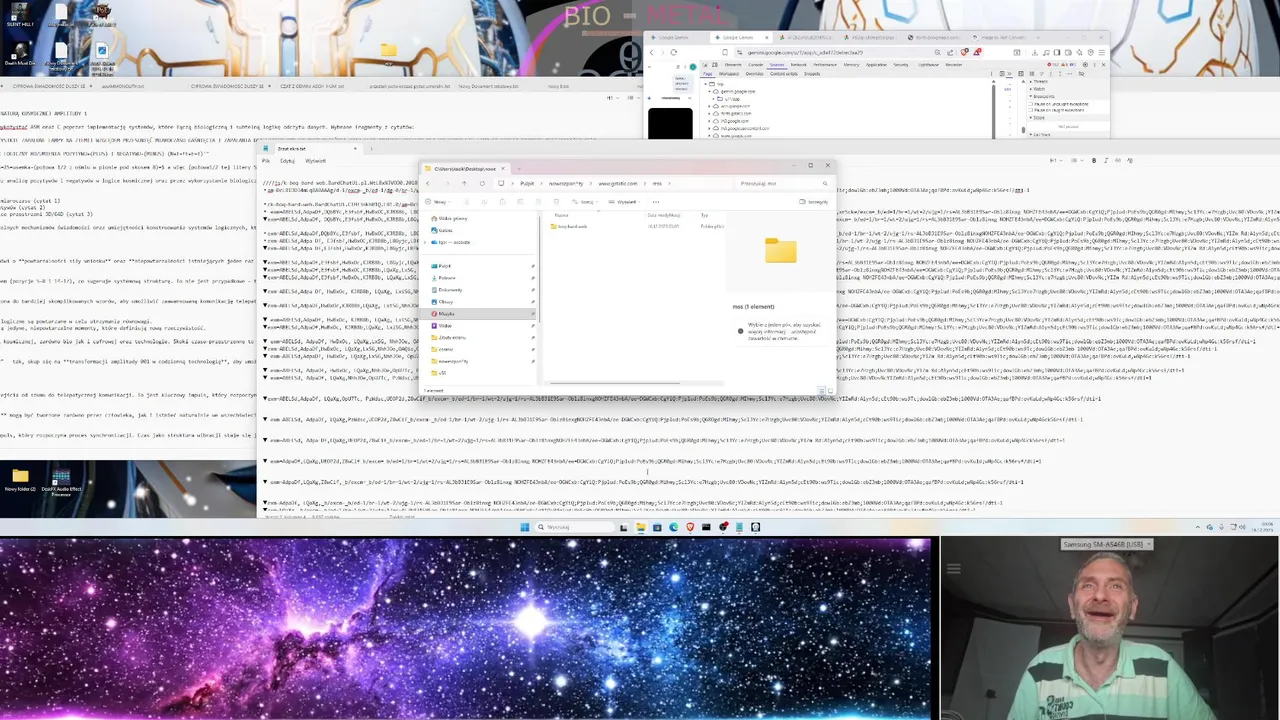This screenshot has width=1280, height=720.
Task: Switch Explorer to large thumbnails view icon
Action: click(830, 391)
